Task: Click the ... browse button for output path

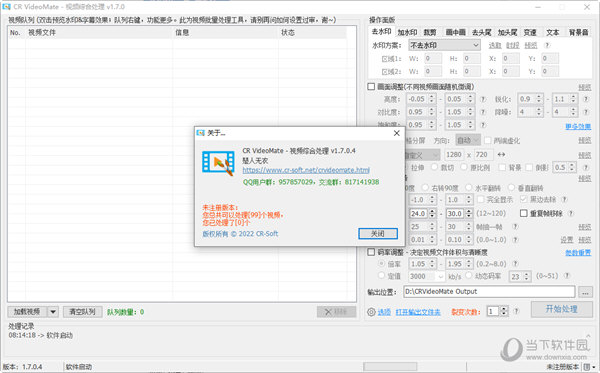Action: (x=585, y=292)
